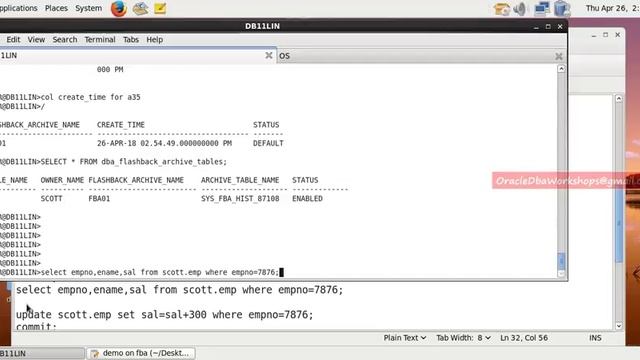This screenshot has width=640, height=360.
Task: Click the trash-like tray icon beside the clock
Action: coord(562,9)
